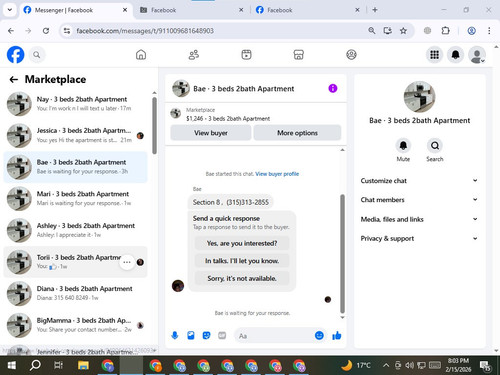Send a voice clip microphone icon
Viewport: 500px width, 375px height.
point(175,336)
